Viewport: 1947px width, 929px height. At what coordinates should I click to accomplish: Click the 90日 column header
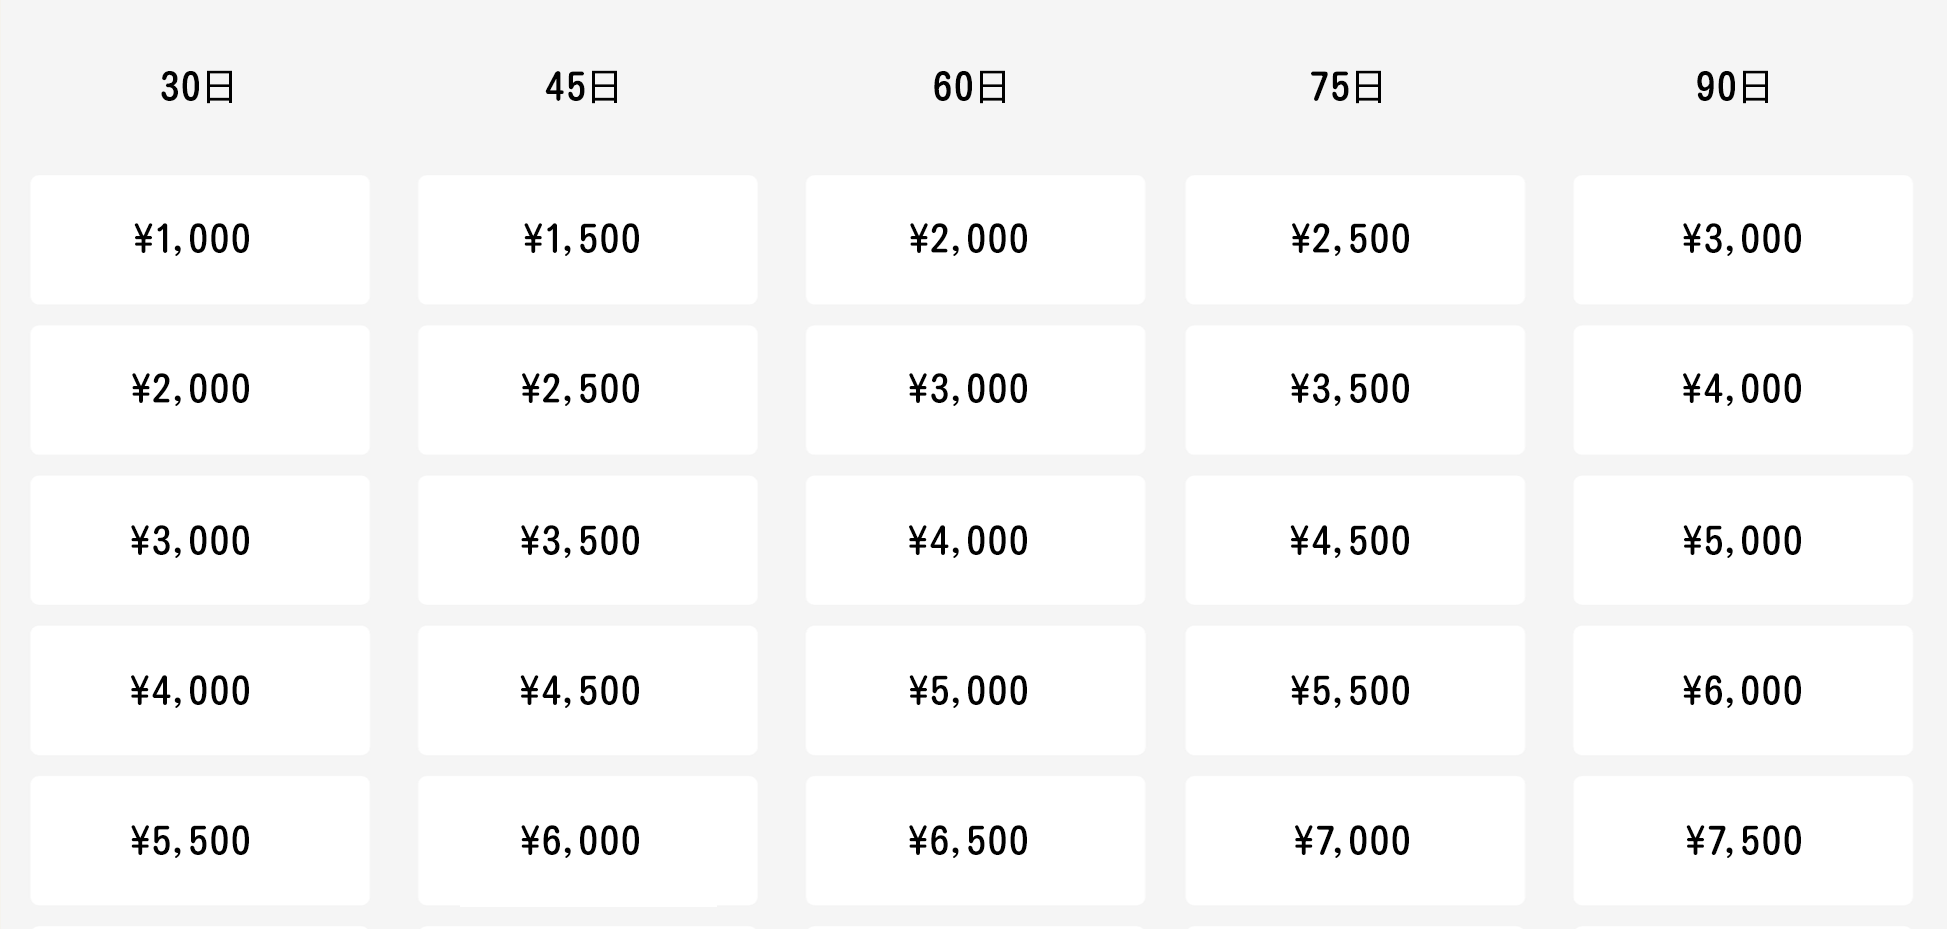point(1734,87)
